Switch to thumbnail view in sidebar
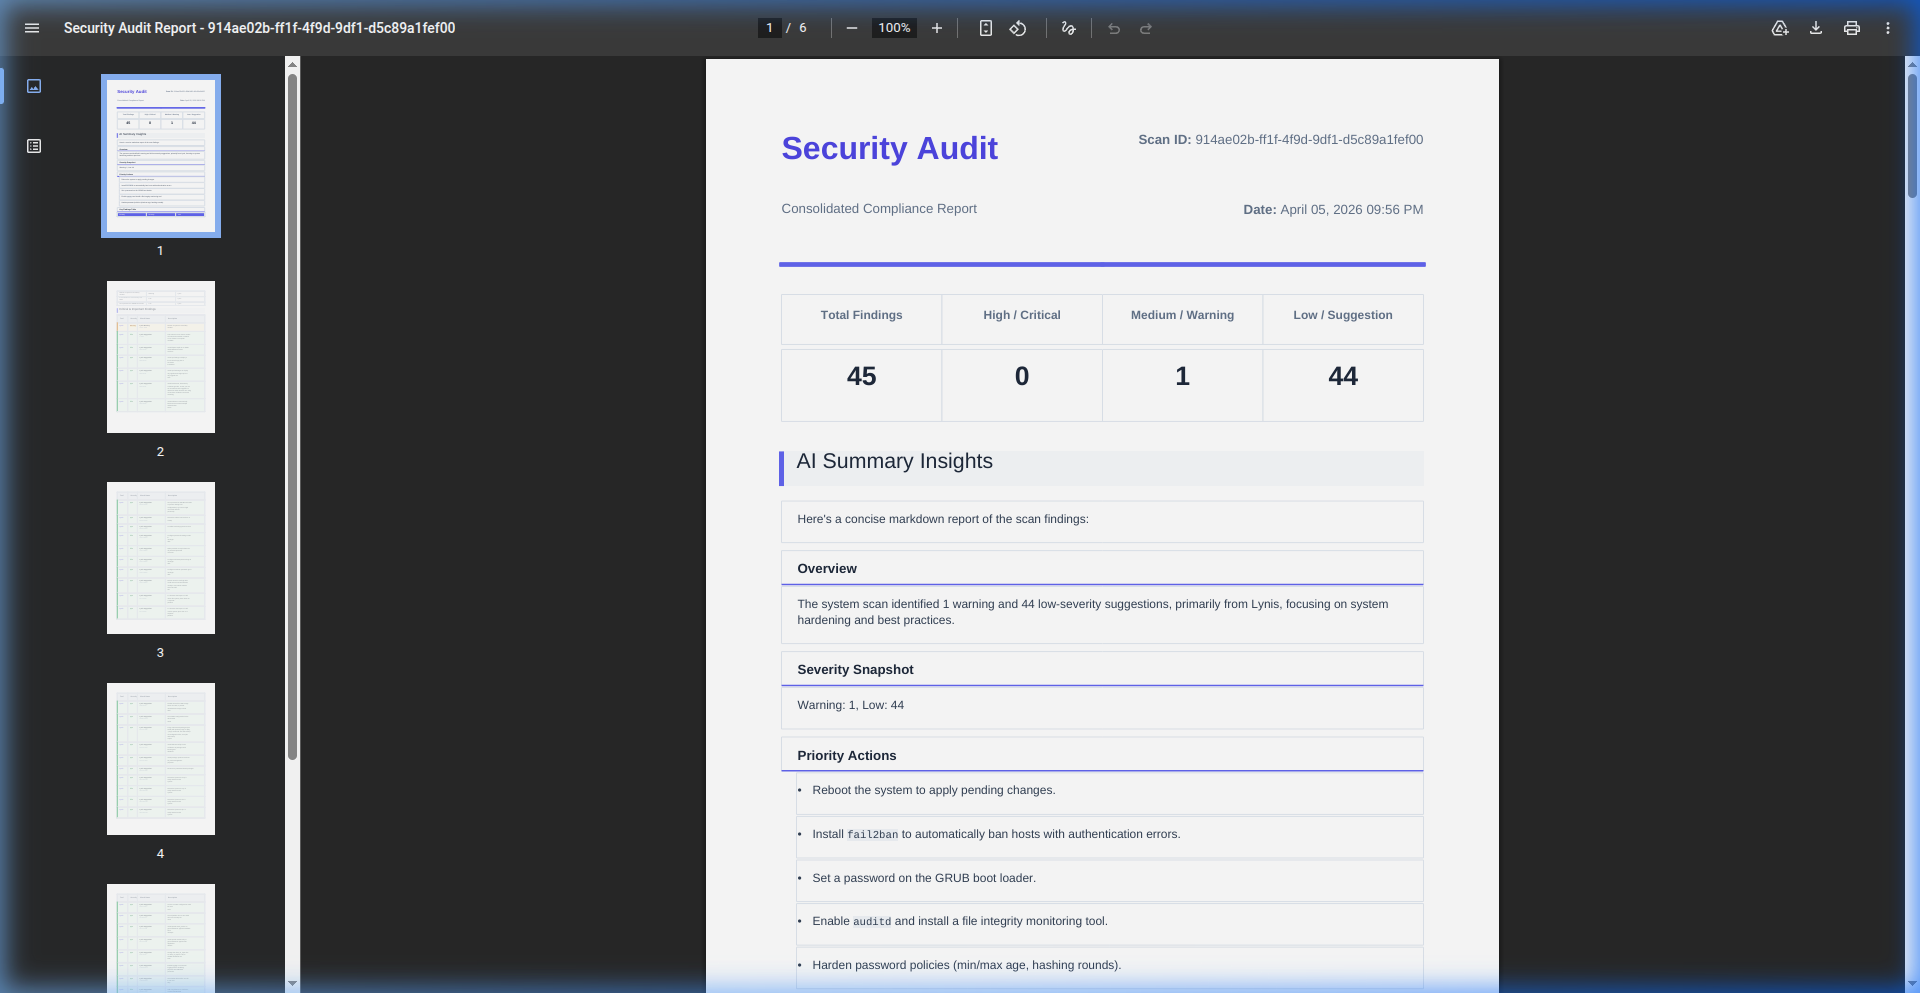The image size is (1920, 993). coord(34,86)
